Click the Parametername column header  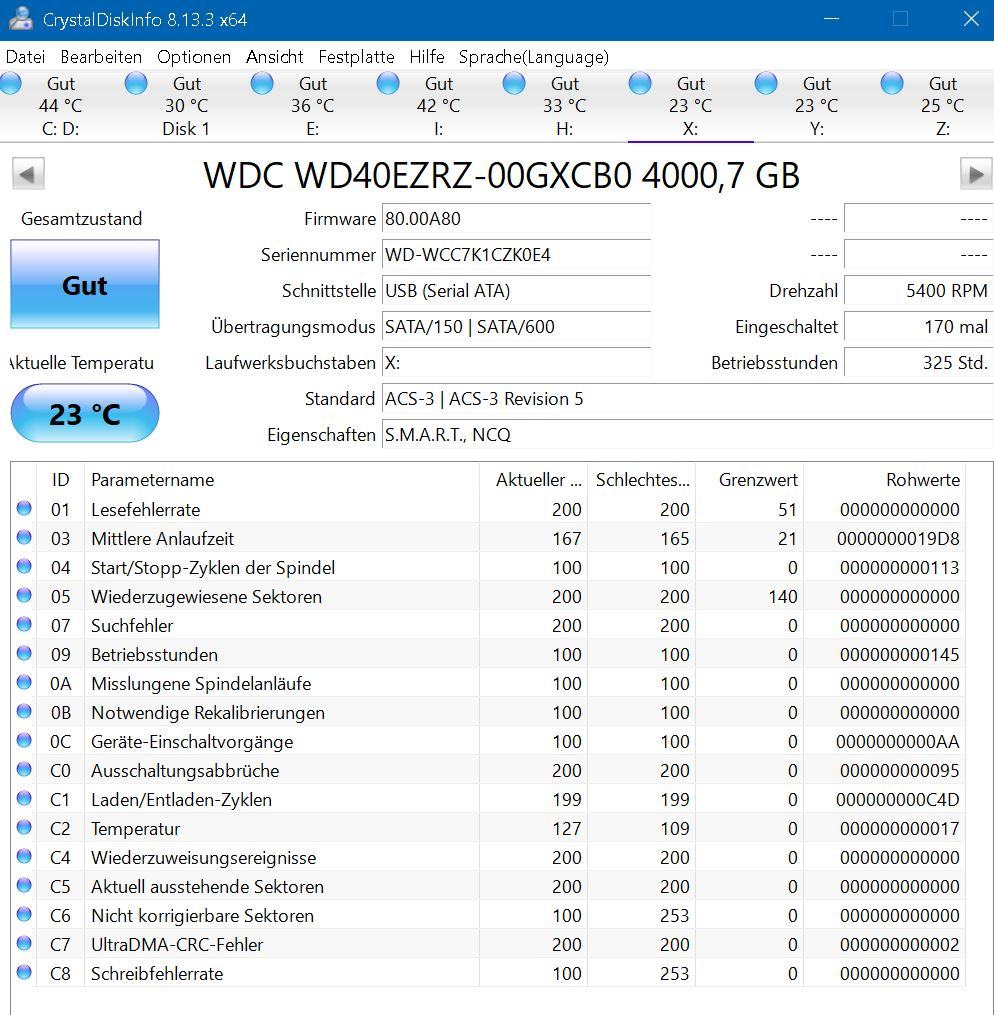[282, 480]
